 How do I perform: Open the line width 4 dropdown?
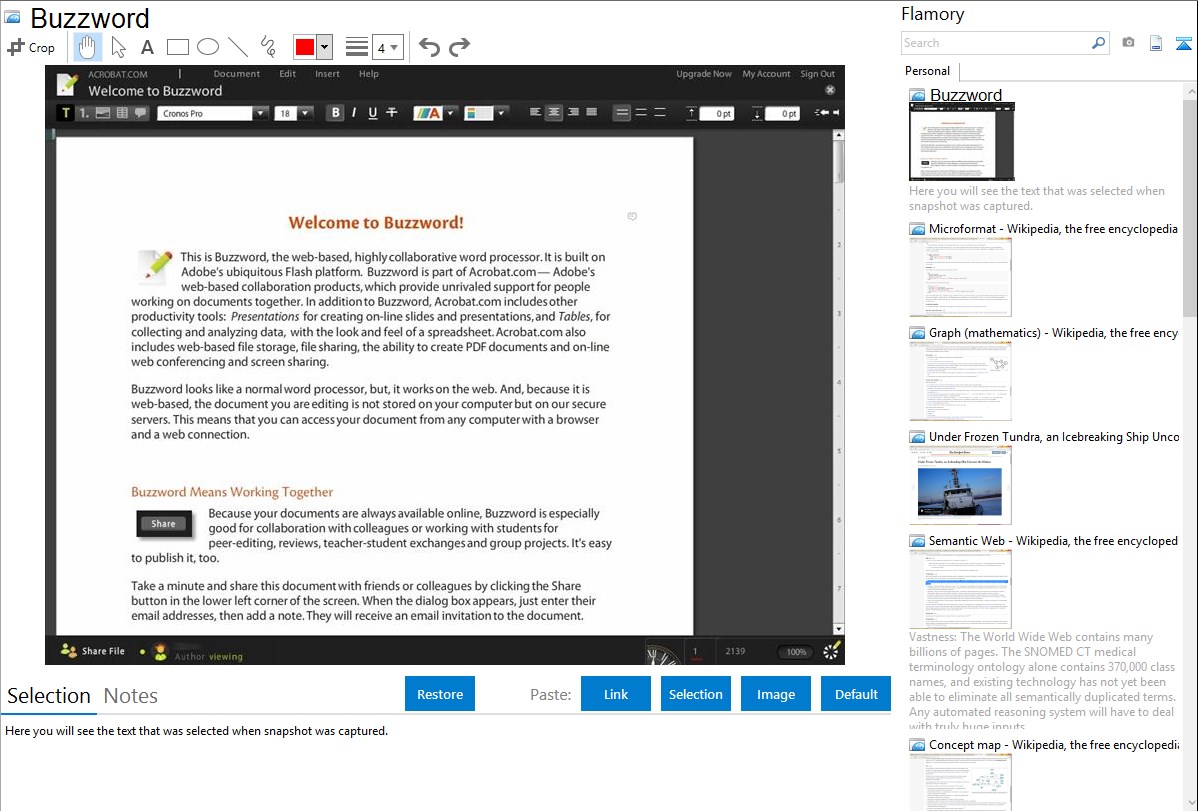pos(388,47)
